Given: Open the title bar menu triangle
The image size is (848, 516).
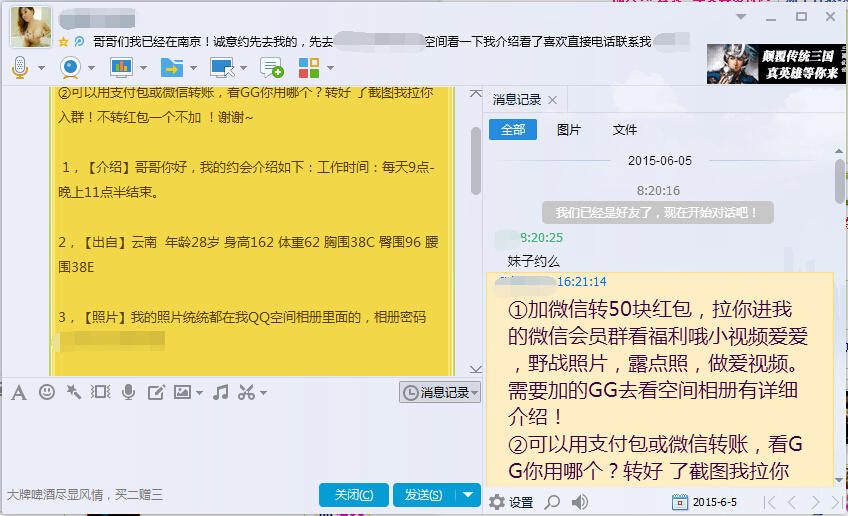Looking at the screenshot, I should (x=741, y=17).
